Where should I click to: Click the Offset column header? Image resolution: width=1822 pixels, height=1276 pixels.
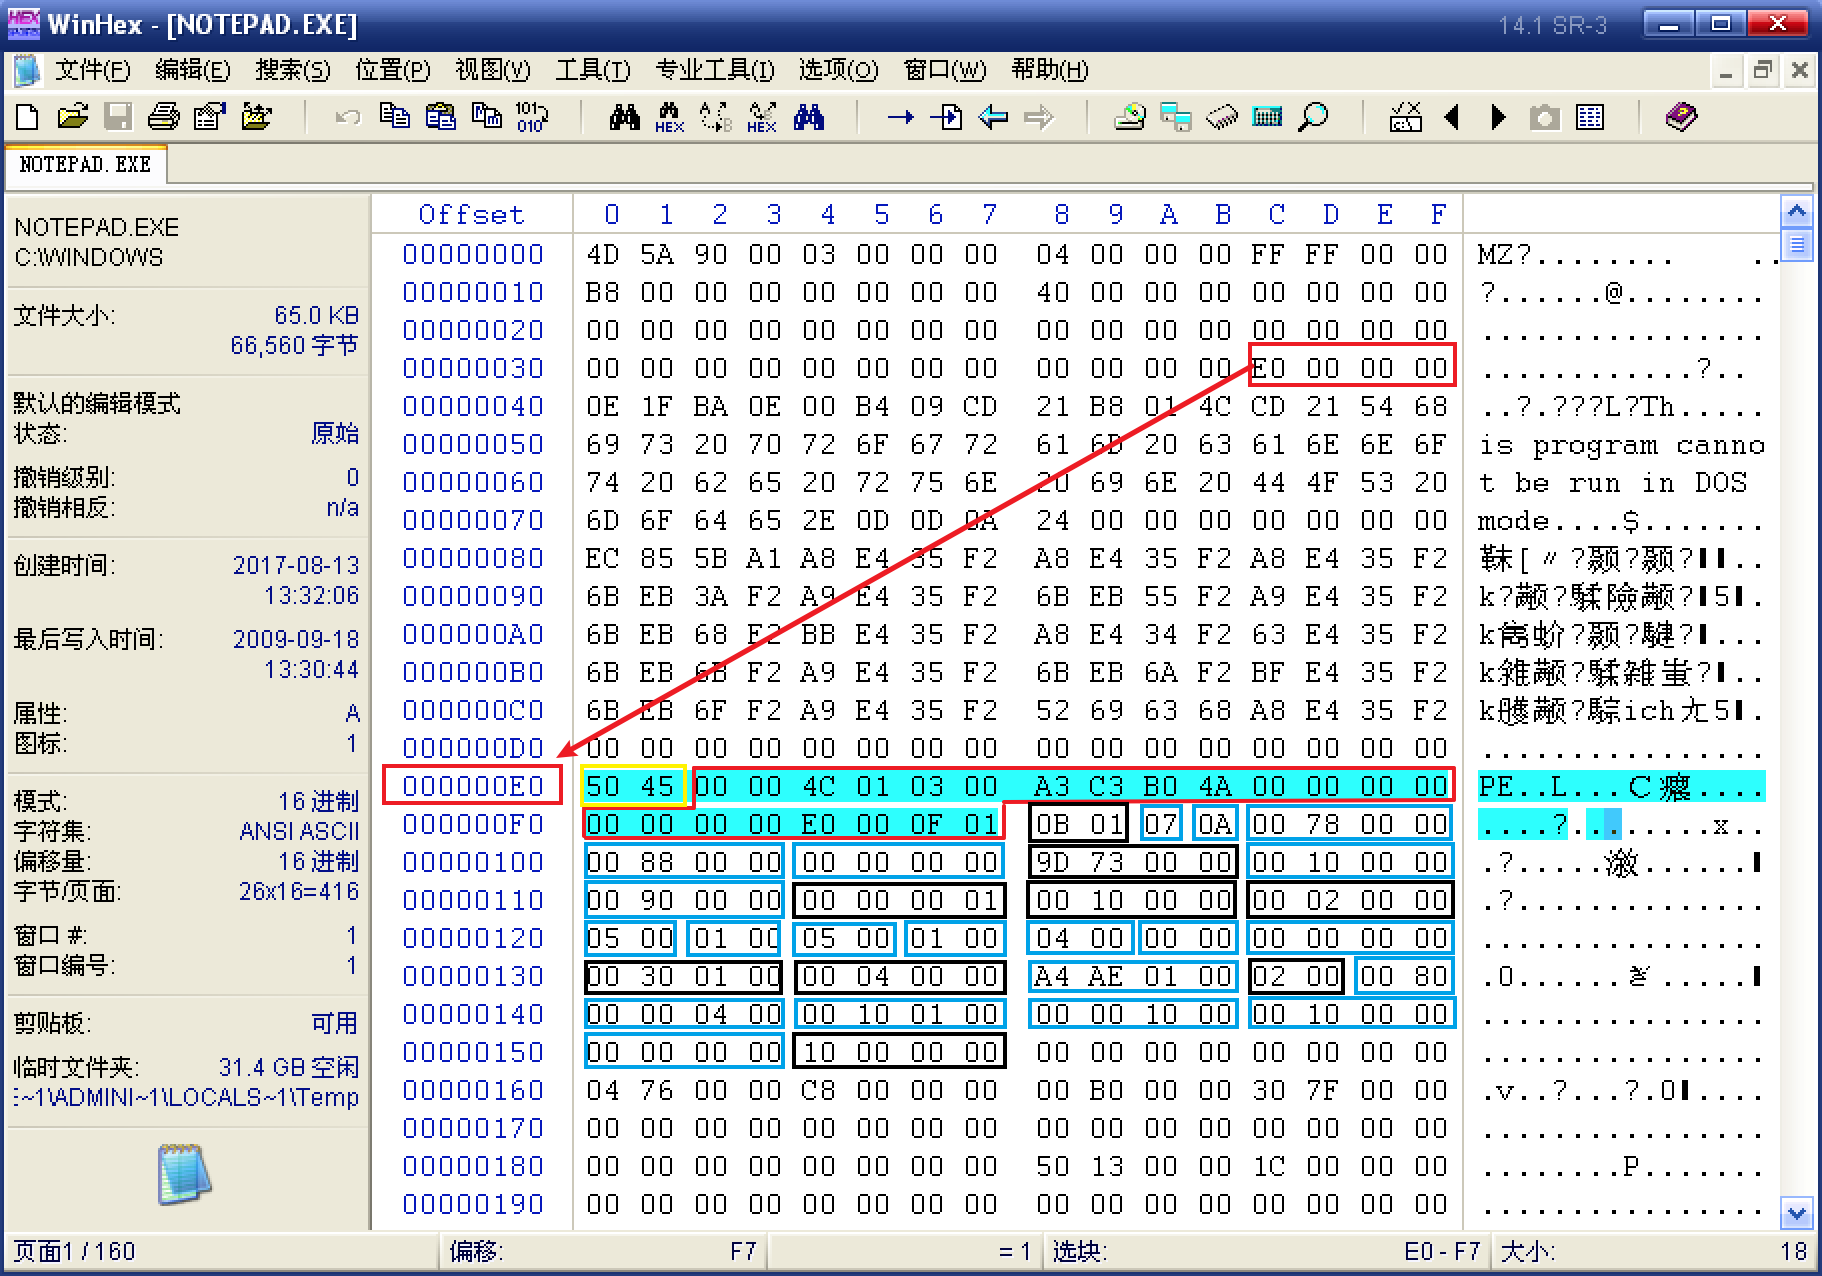(x=471, y=215)
